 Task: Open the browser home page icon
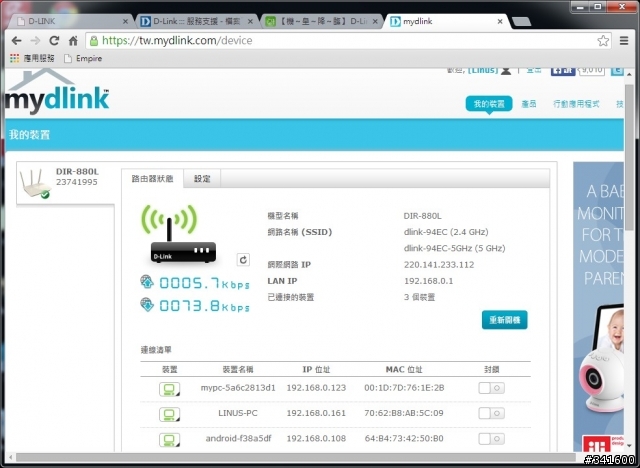[x=73, y=40]
